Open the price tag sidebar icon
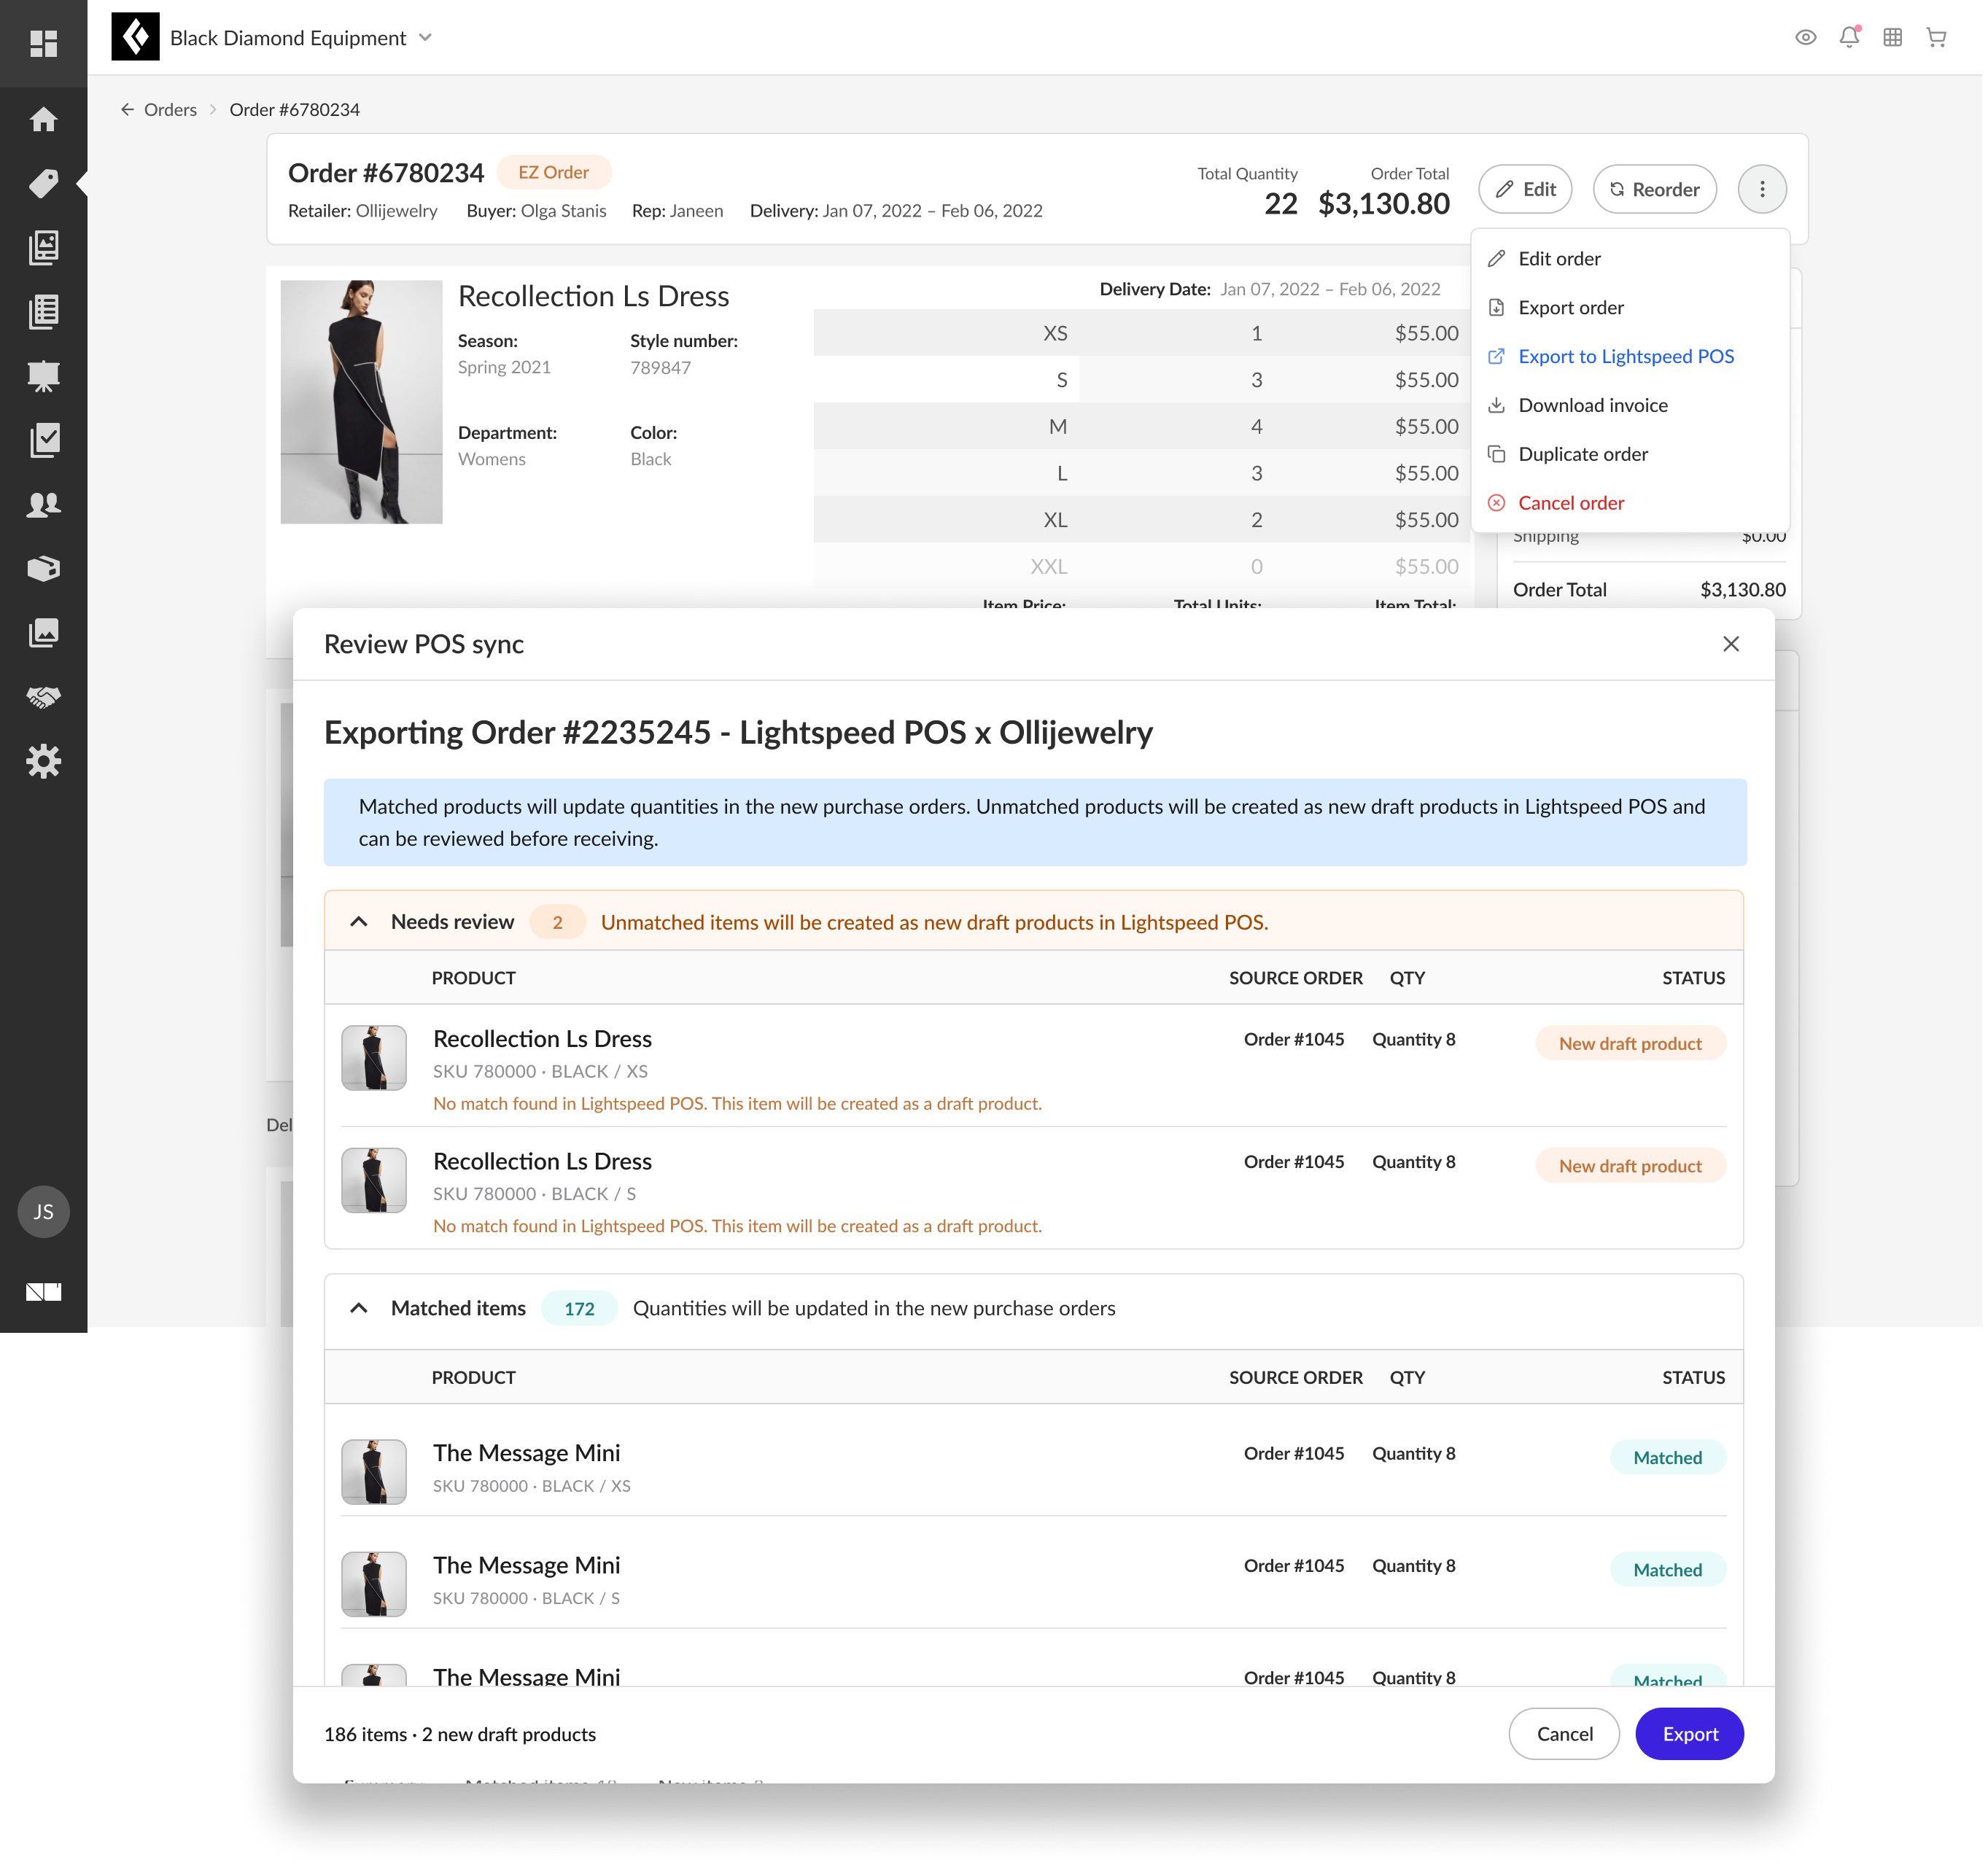The image size is (1988, 1868). [x=43, y=184]
